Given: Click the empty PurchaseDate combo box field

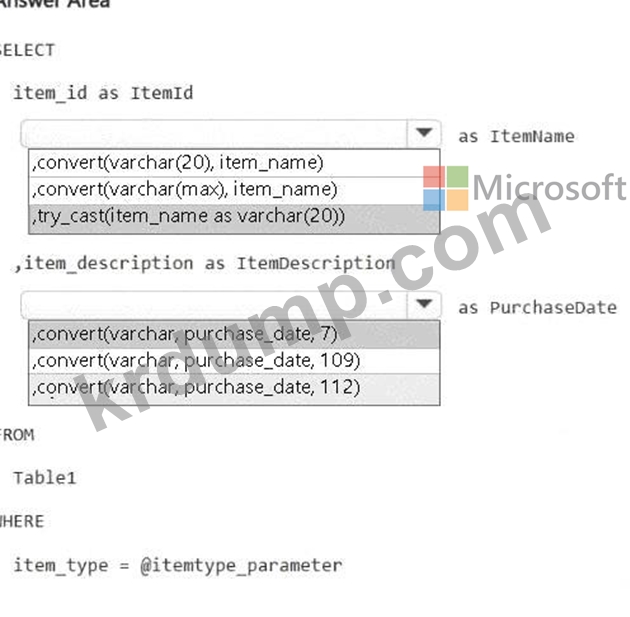Looking at the screenshot, I should [214, 304].
